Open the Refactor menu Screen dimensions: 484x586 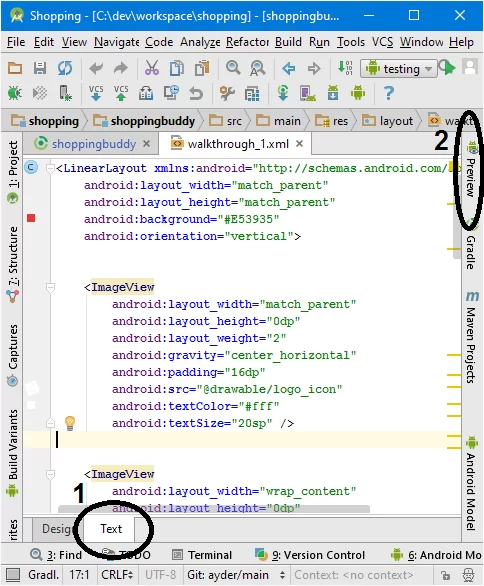pyautogui.click(x=247, y=42)
